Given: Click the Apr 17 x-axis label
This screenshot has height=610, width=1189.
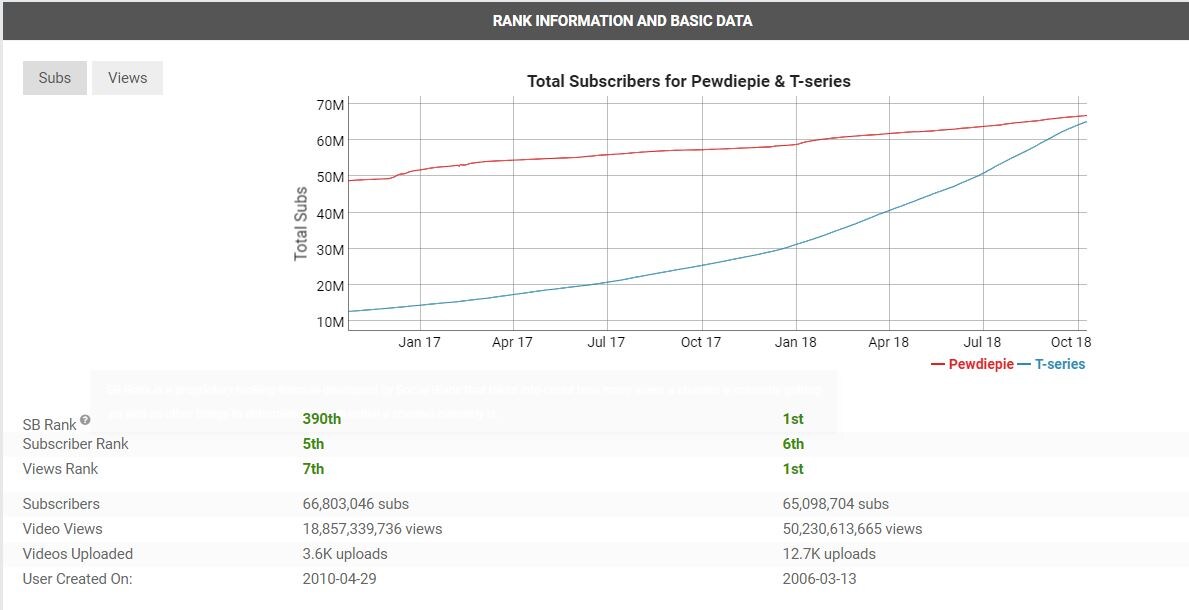Looking at the screenshot, I should click(x=512, y=342).
